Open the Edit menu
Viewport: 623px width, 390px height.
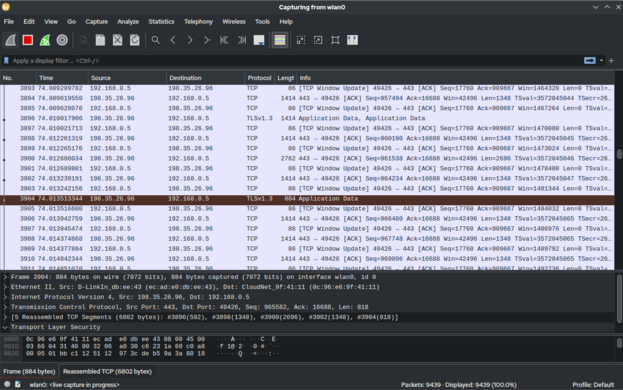29,21
